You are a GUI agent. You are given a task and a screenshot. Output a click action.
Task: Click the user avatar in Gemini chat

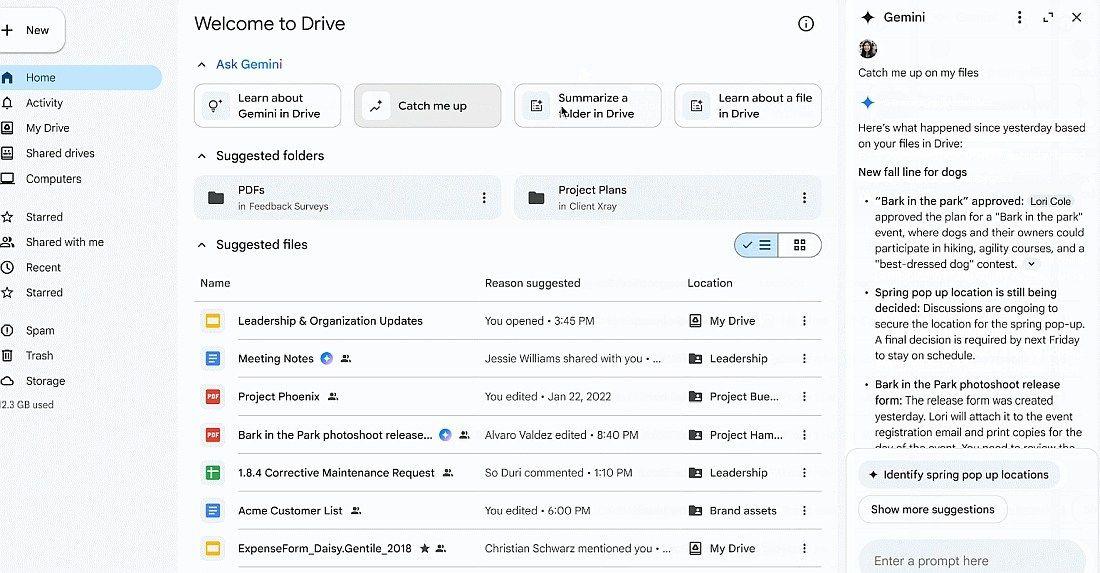(x=868, y=48)
